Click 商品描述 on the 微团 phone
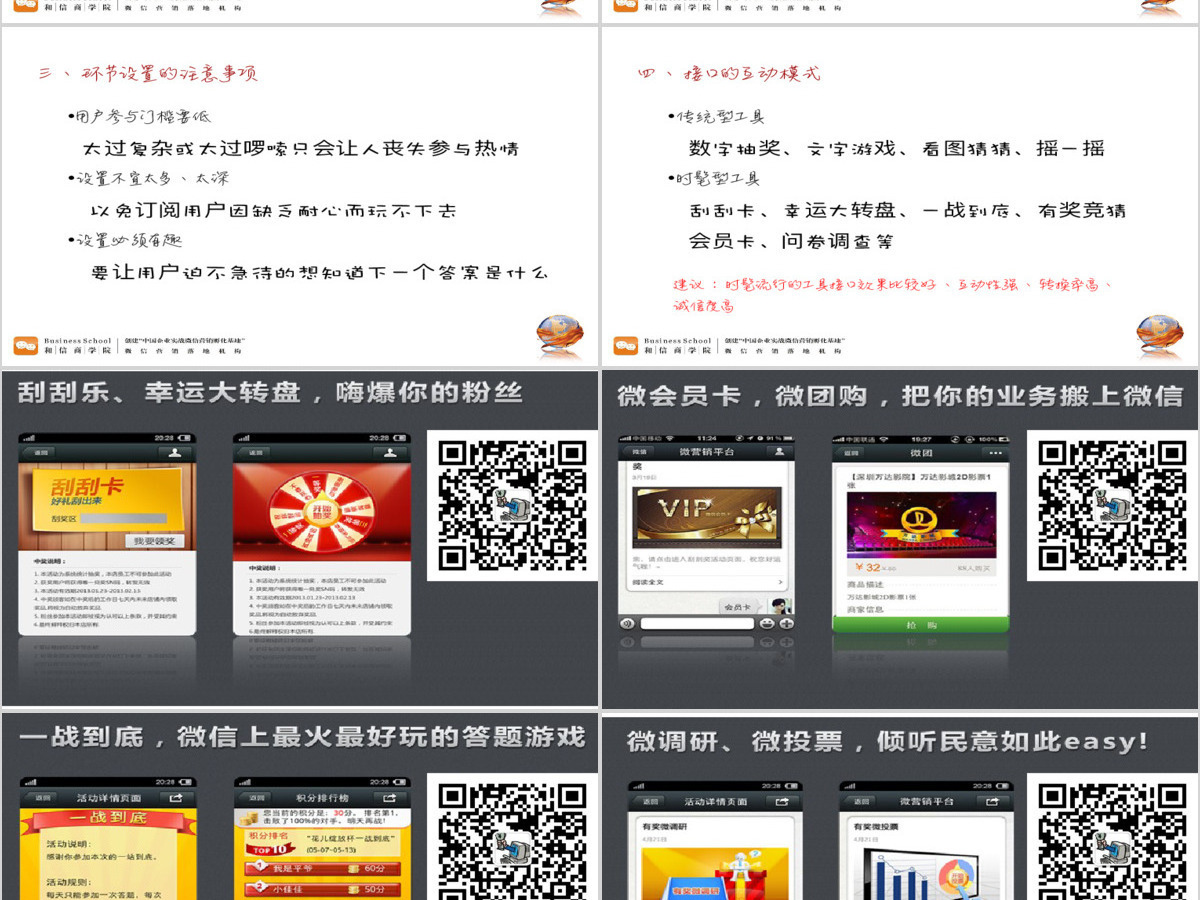 (865, 583)
